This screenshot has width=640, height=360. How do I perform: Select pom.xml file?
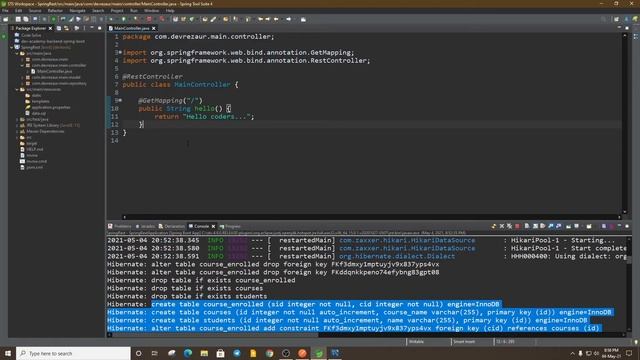tap(34, 167)
